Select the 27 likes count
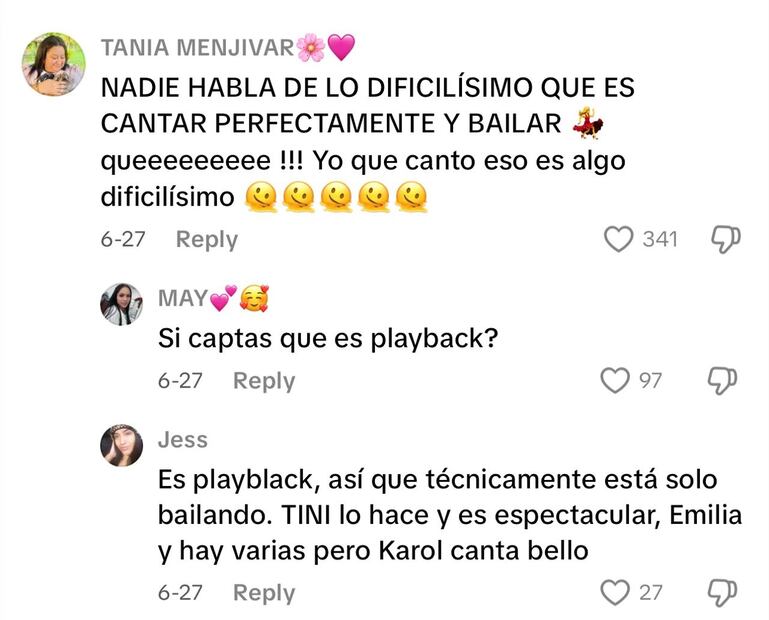The height and width of the screenshot is (620, 769). 650,593
